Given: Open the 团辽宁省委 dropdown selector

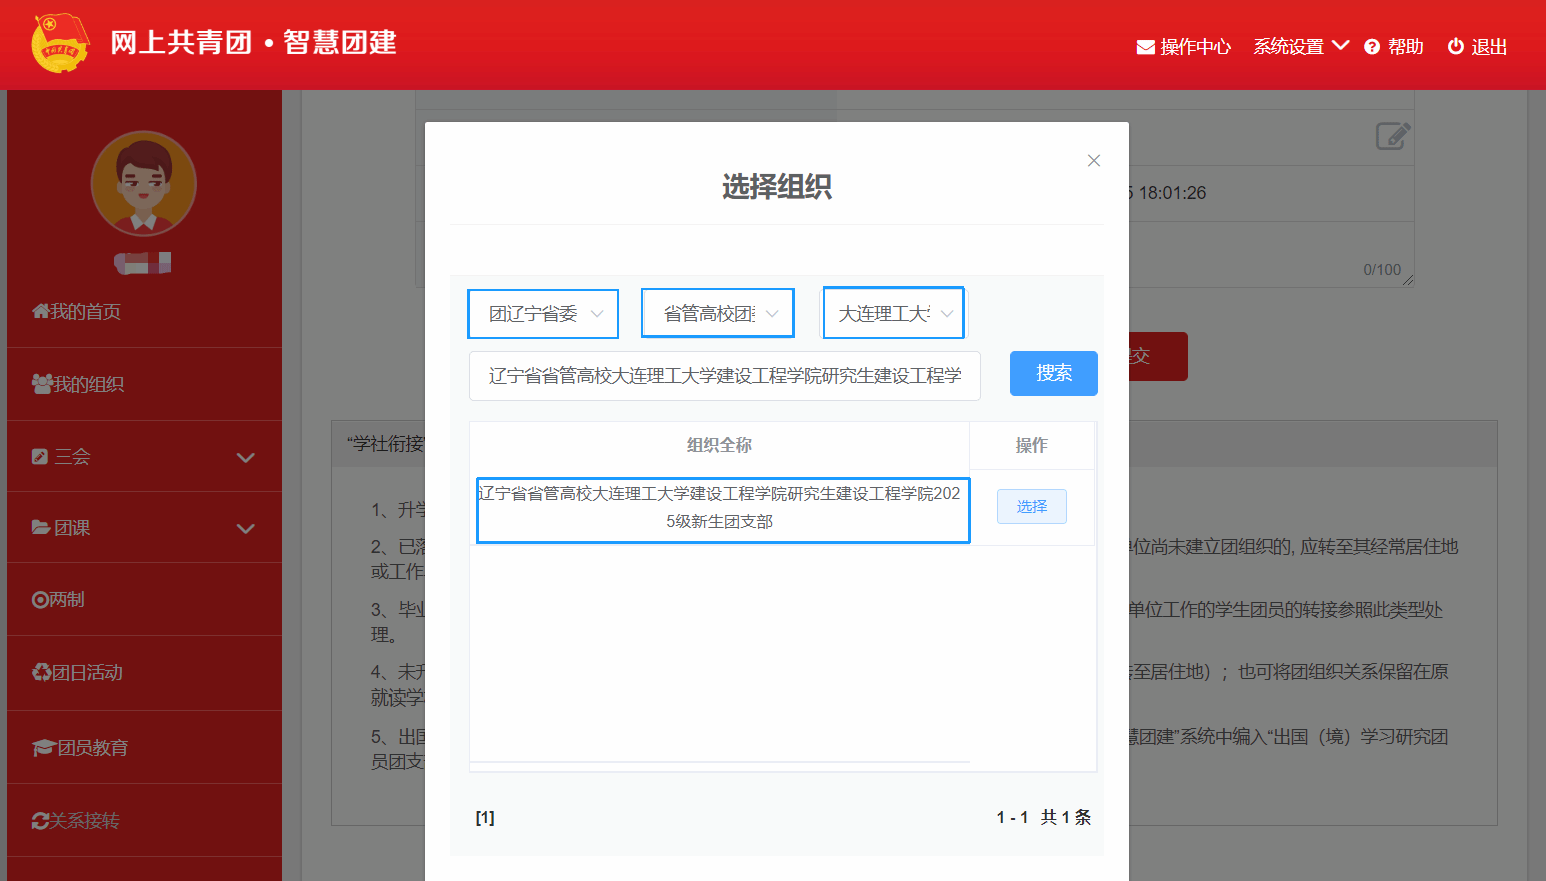Looking at the screenshot, I should tap(543, 314).
